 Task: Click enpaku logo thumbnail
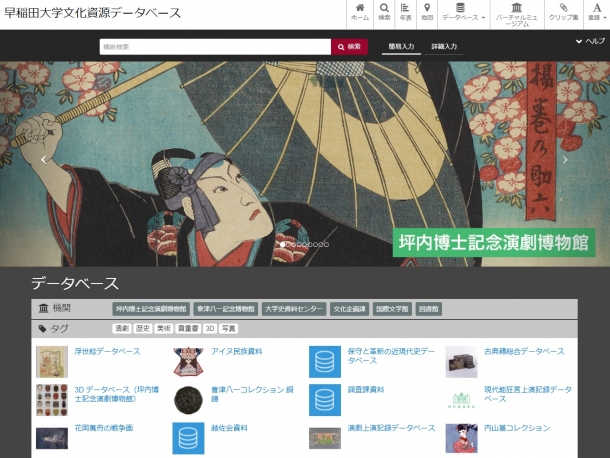[x=461, y=400]
